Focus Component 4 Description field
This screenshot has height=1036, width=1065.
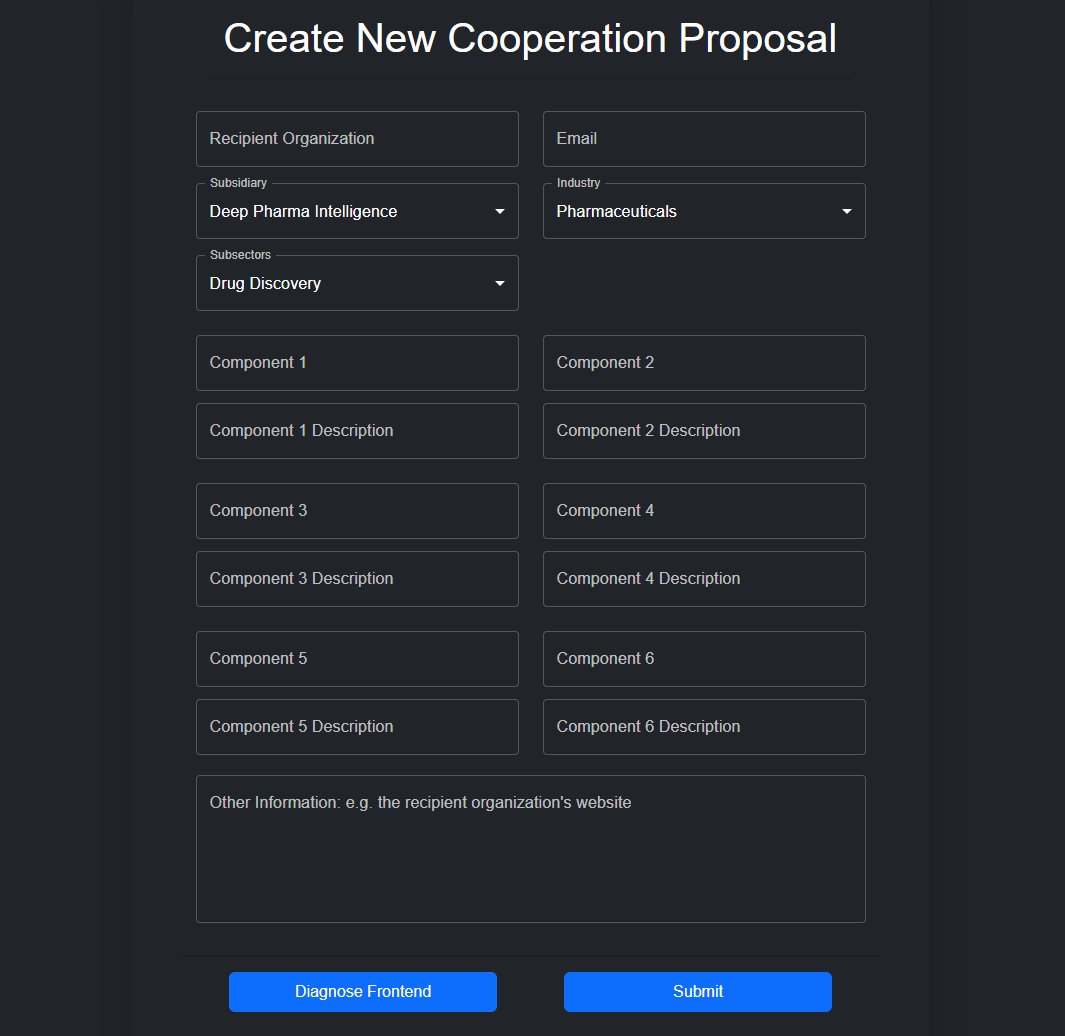tap(703, 579)
